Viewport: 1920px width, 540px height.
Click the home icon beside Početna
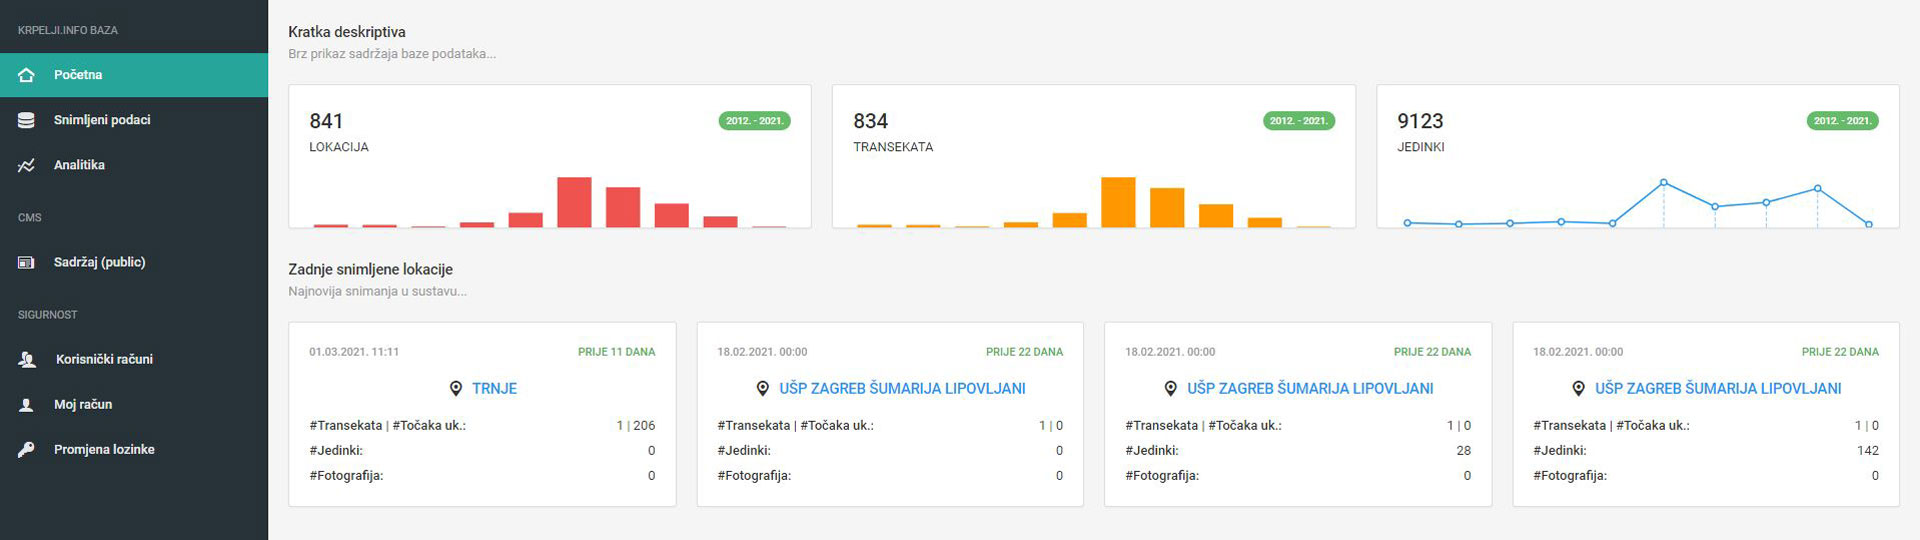tap(26, 75)
